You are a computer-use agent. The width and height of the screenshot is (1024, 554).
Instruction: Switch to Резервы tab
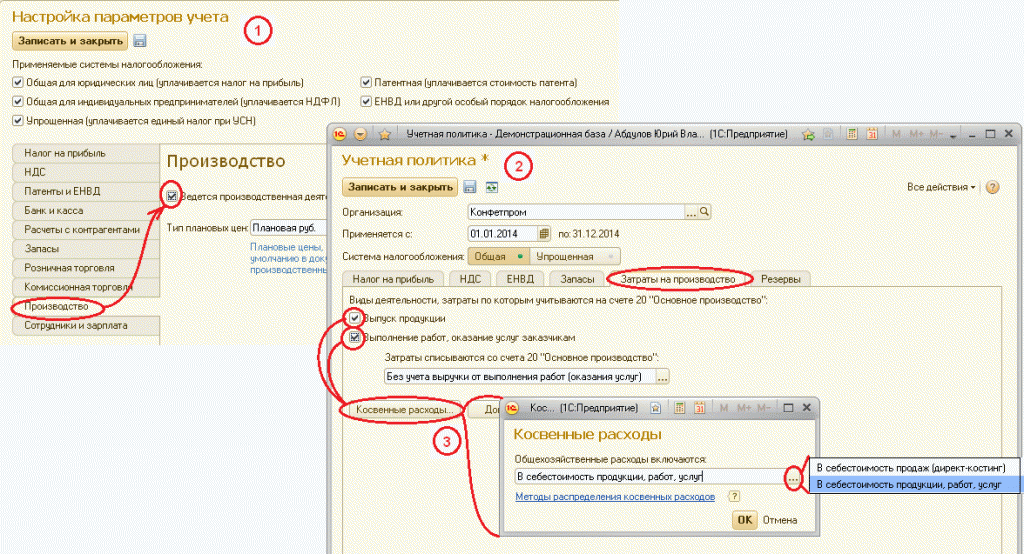tap(780, 279)
